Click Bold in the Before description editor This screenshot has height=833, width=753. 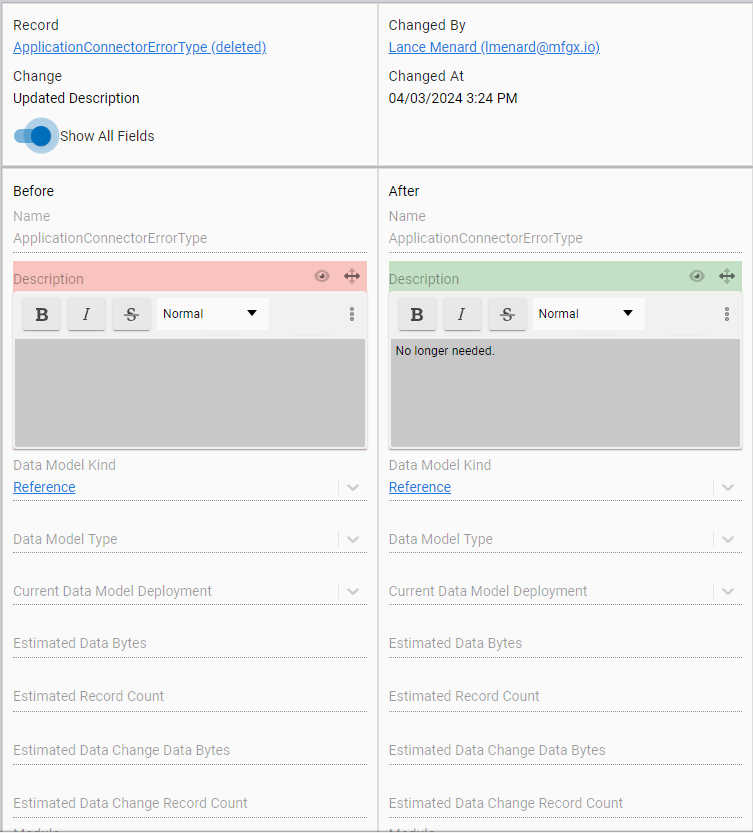point(41,314)
